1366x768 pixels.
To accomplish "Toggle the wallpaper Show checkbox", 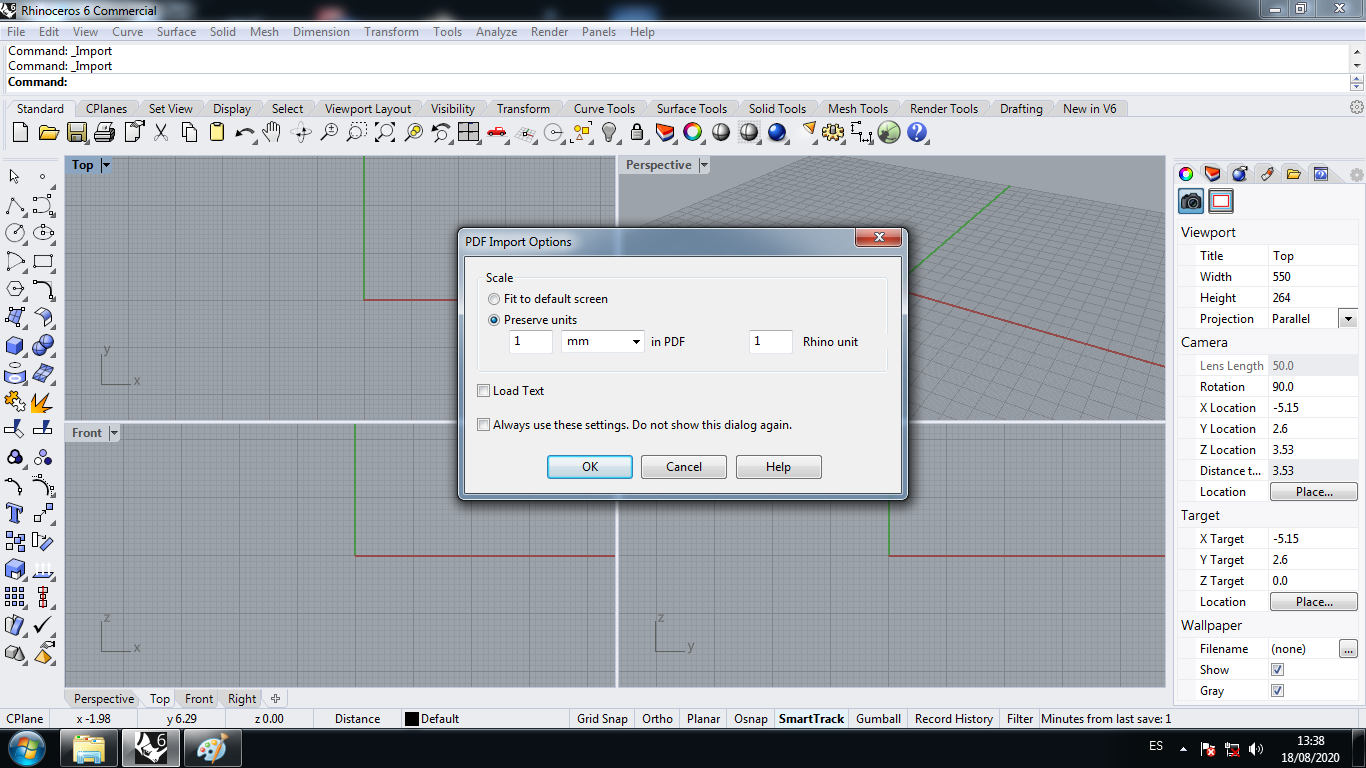I will (x=1277, y=670).
